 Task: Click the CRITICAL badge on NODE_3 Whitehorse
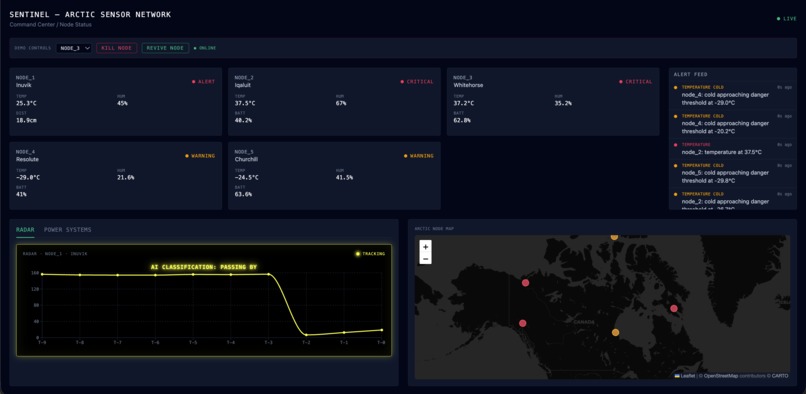coord(636,81)
